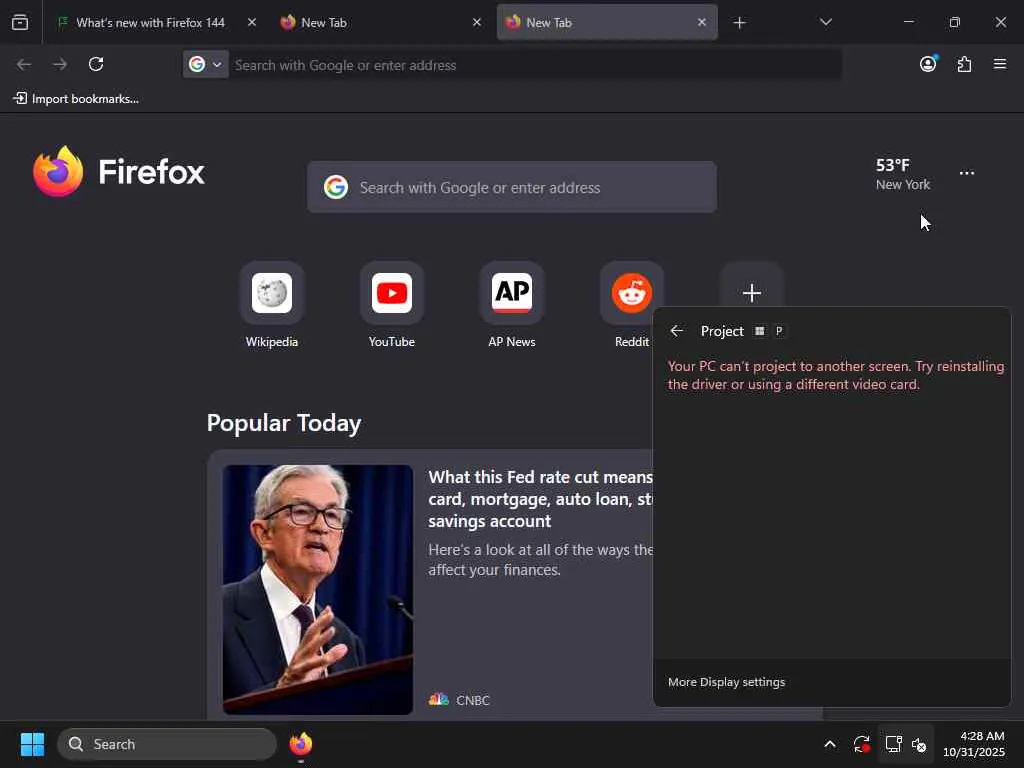Open the Google search engine selector dropdown
Screen dimensions: 1024x768
pyautogui.click(x=206, y=64)
